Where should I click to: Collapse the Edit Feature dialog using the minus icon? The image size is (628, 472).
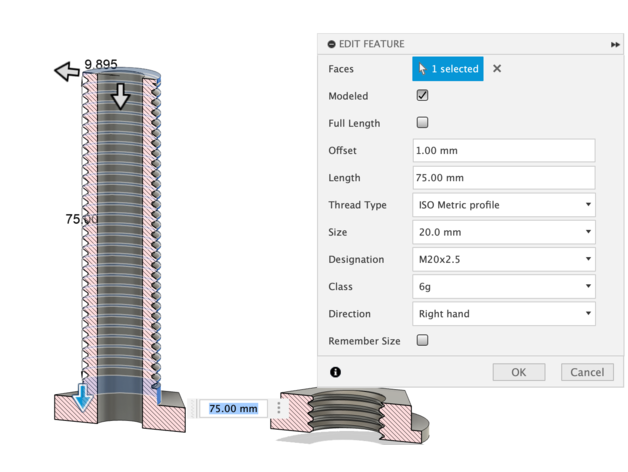tap(333, 44)
